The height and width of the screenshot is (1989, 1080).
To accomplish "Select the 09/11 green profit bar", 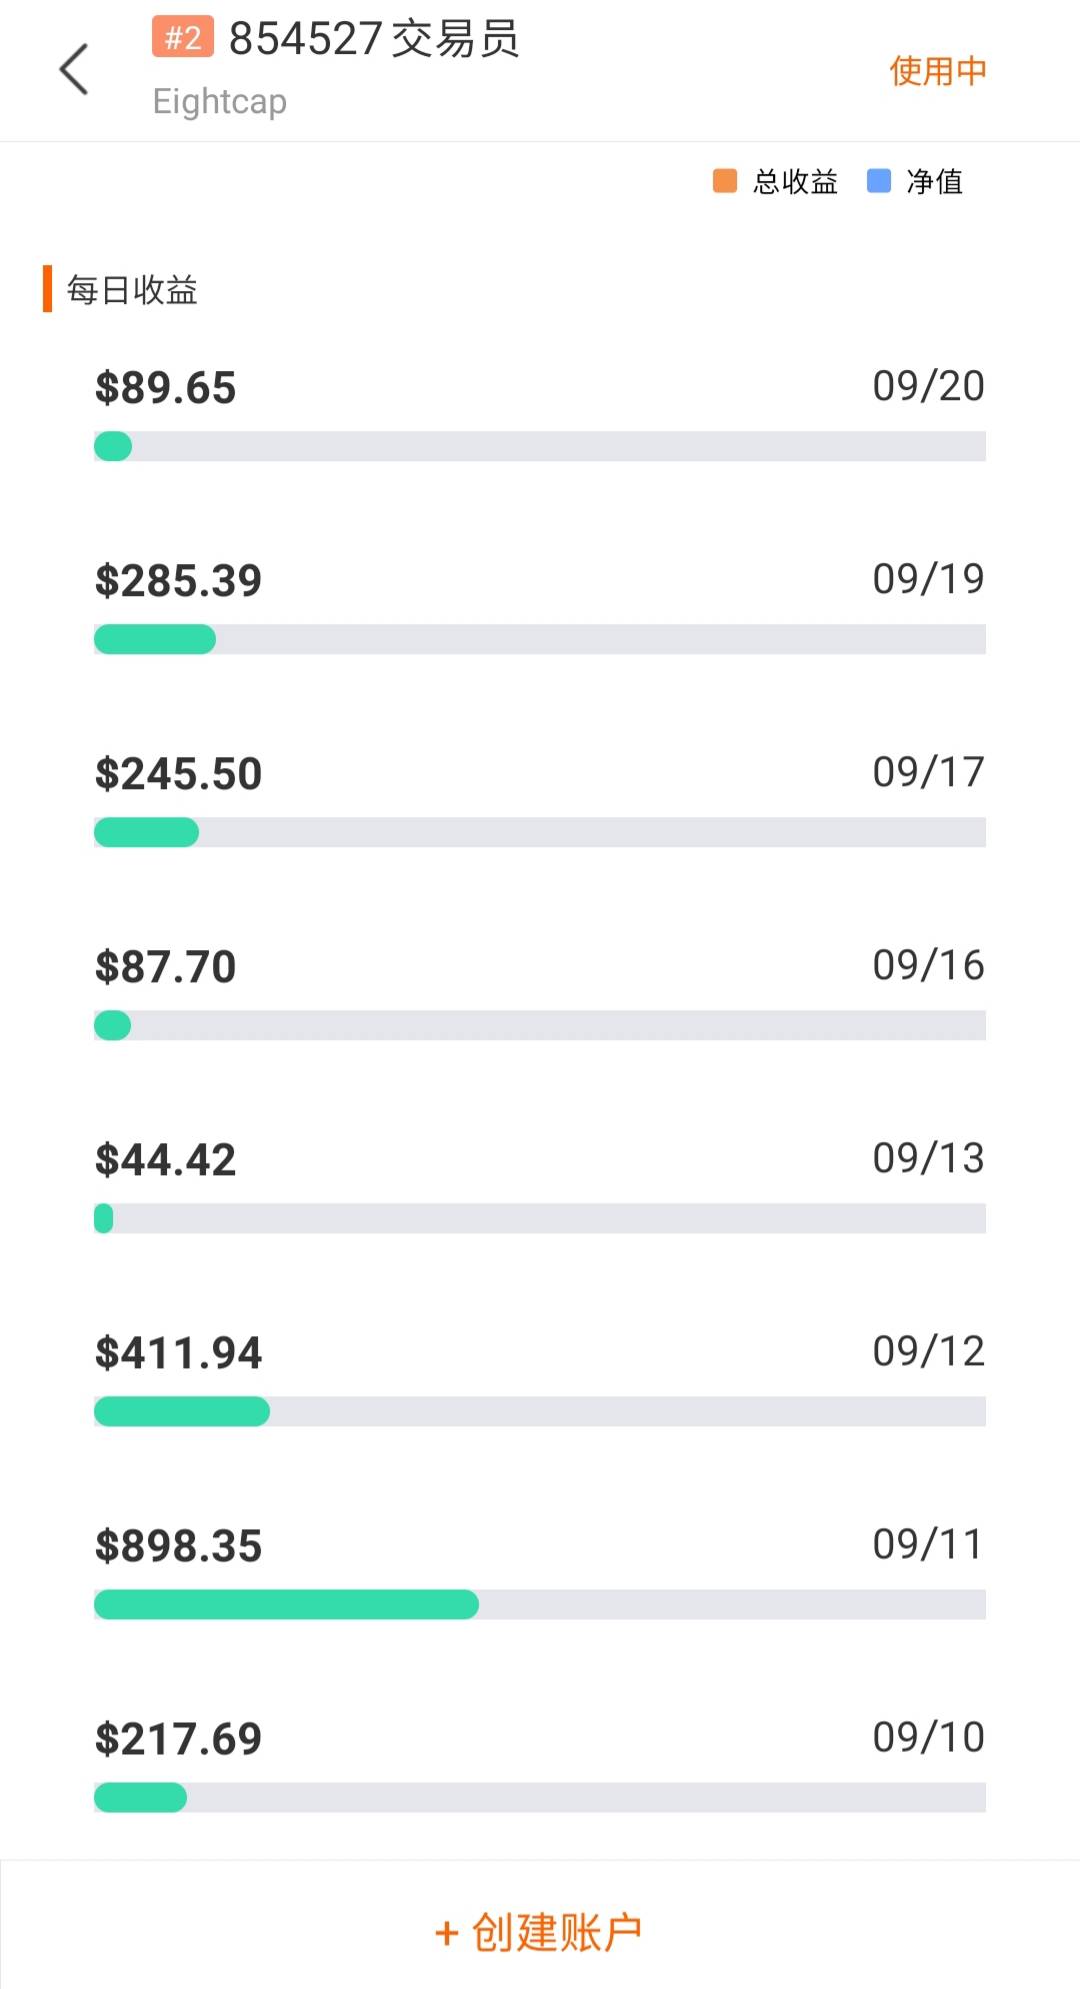I will [286, 1604].
